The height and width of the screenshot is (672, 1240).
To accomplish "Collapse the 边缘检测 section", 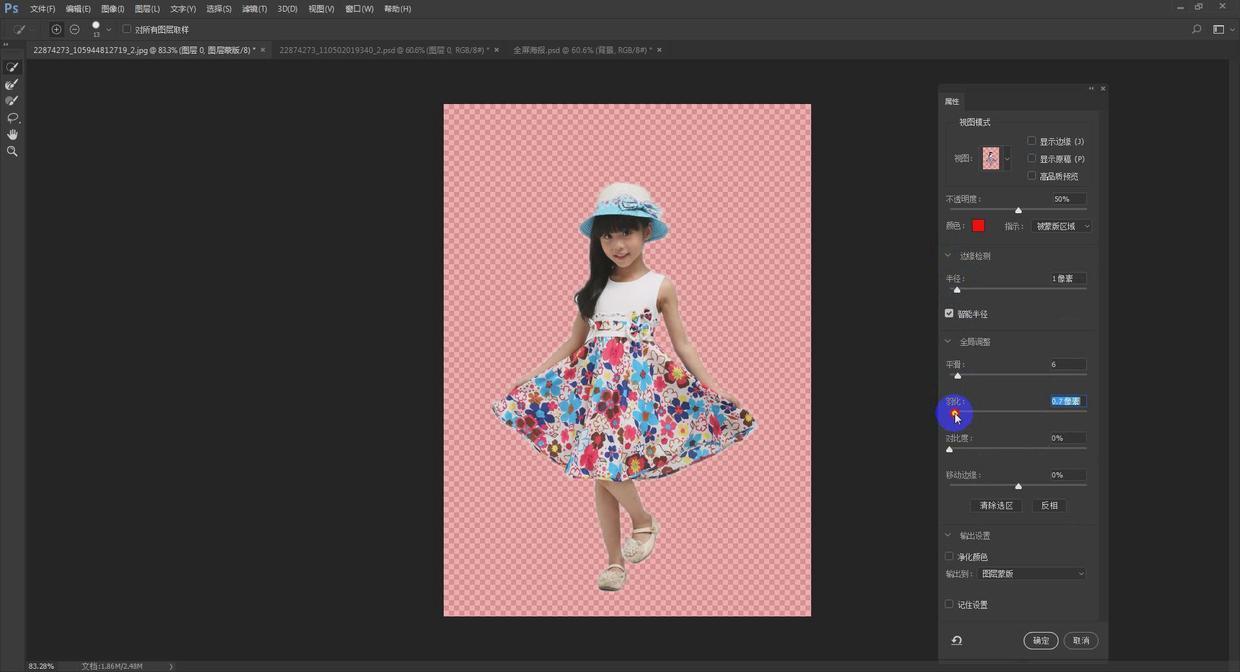I will pyautogui.click(x=949, y=256).
